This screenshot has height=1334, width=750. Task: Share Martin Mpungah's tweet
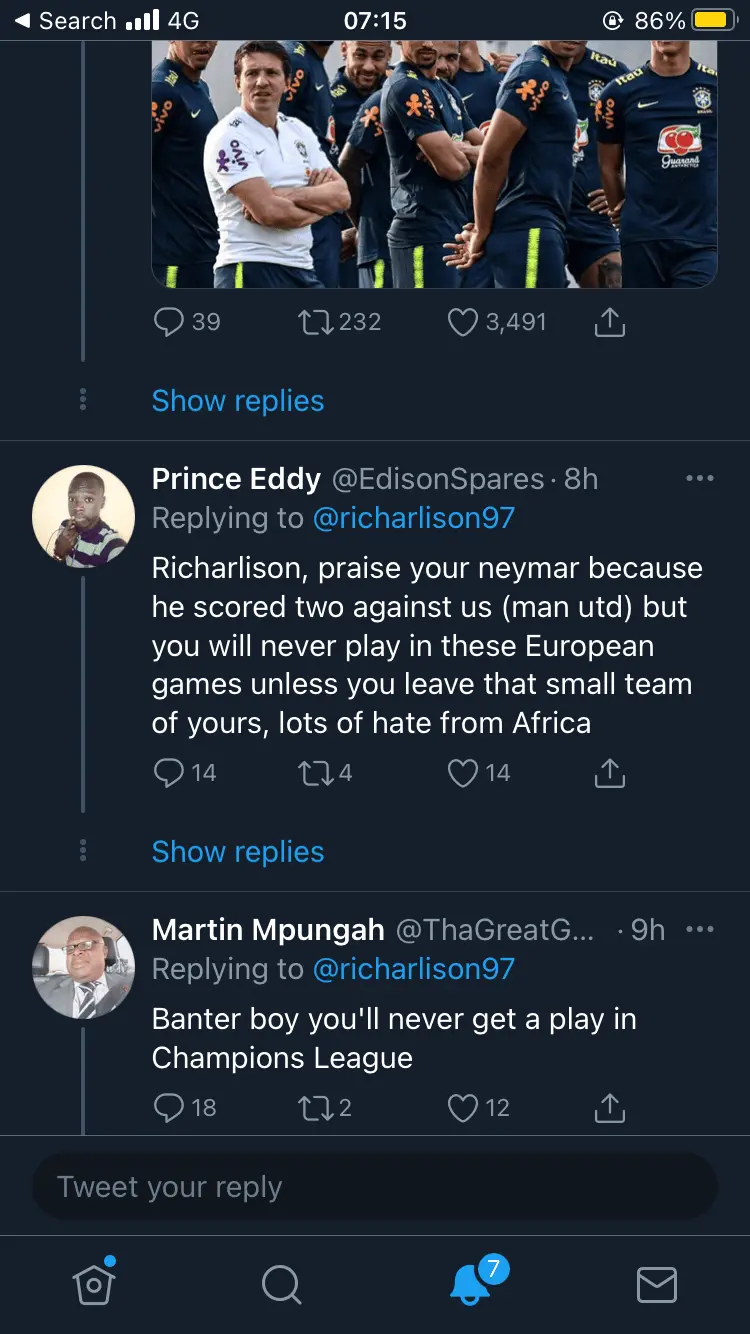point(609,1107)
